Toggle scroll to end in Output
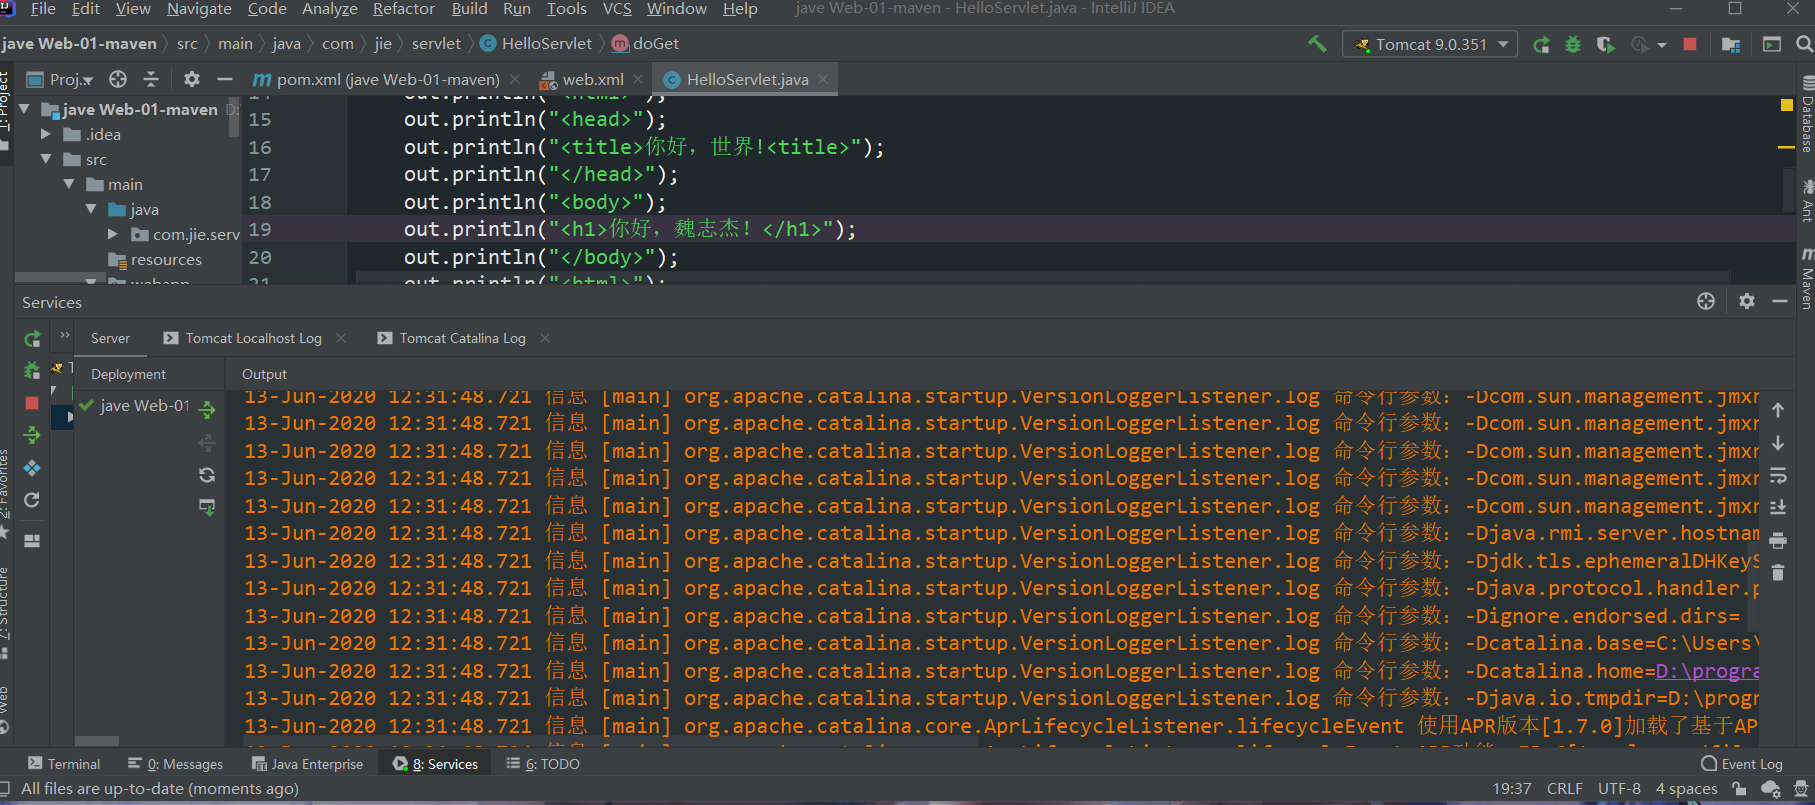 (x=1778, y=508)
